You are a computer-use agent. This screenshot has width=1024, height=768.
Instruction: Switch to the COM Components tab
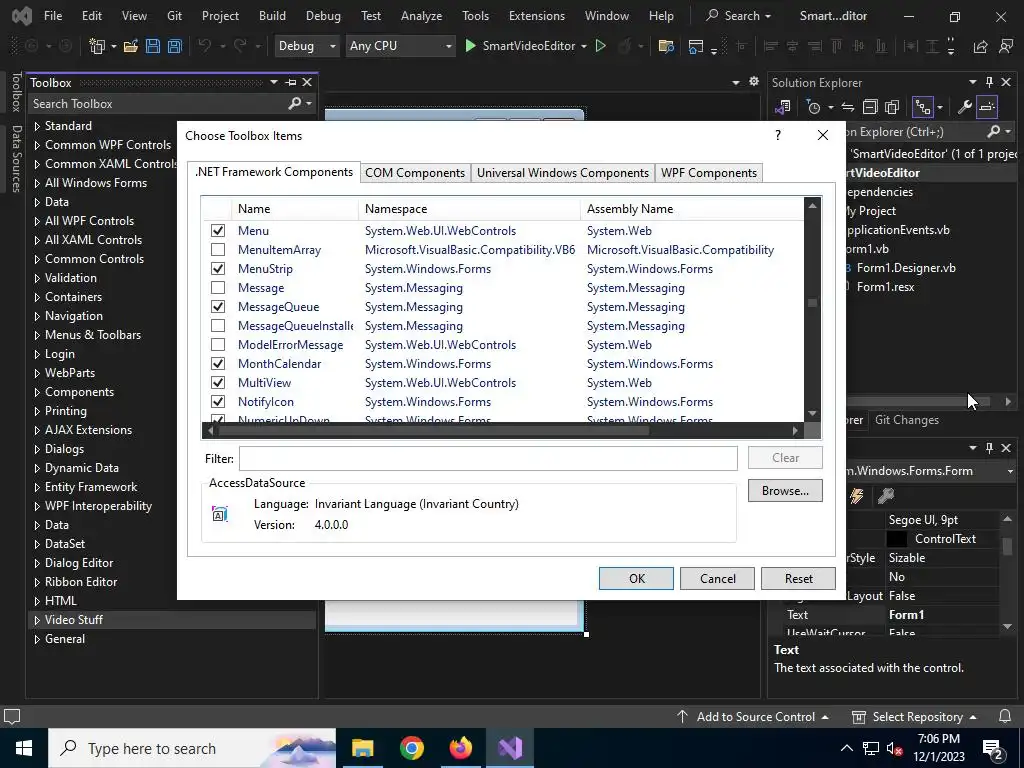coord(415,172)
